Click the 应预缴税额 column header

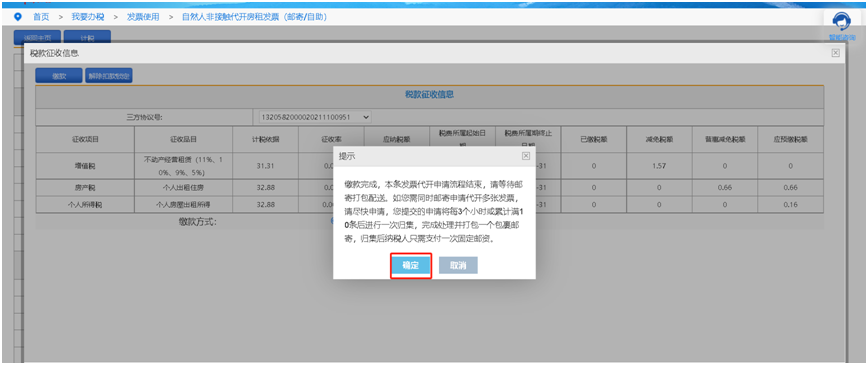point(790,139)
